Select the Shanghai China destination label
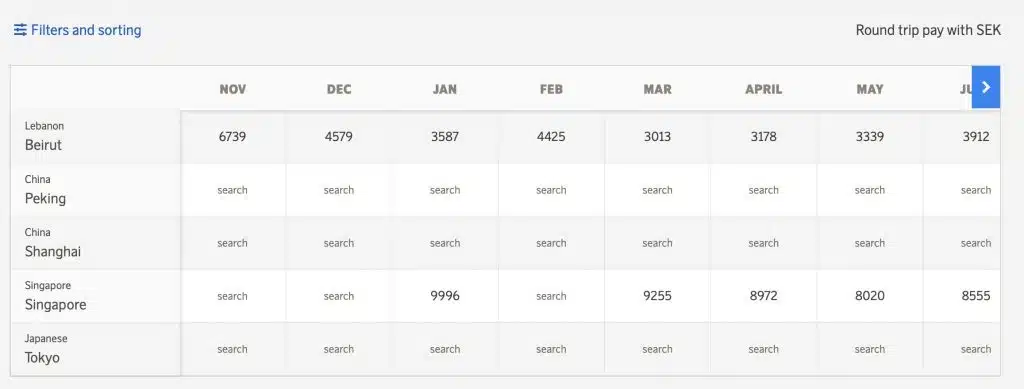The image size is (1024, 389). tap(95, 243)
